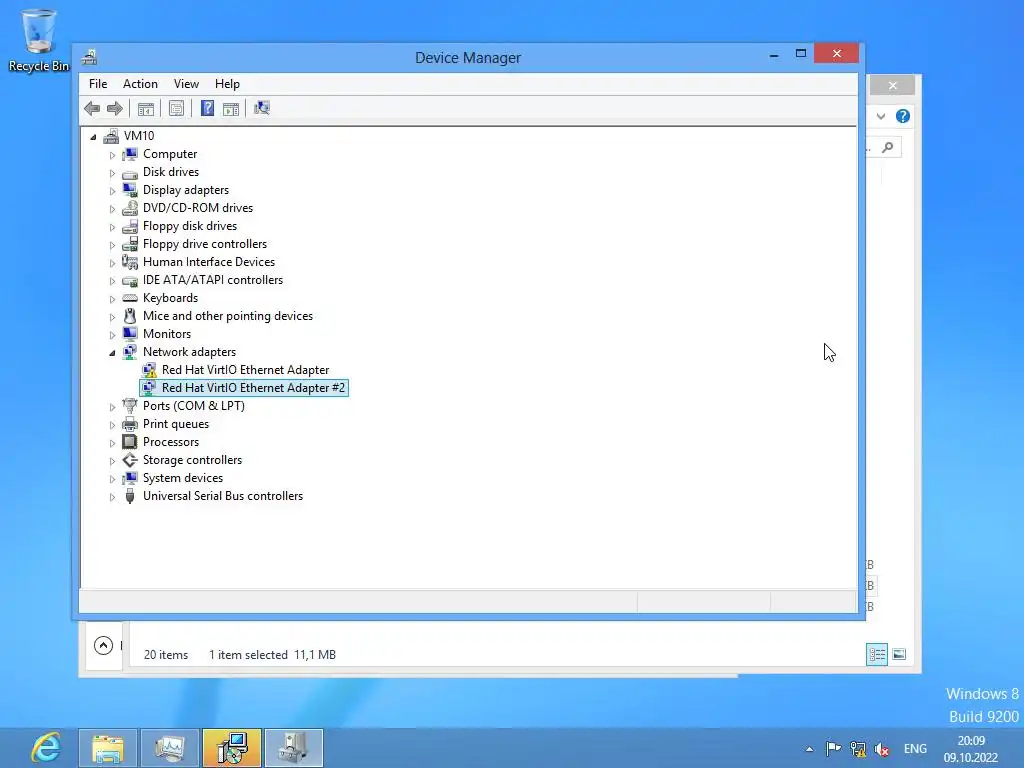Click the Back arrow in Device Manager toolbar
This screenshot has height=768, width=1024.
(x=92, y=108)
